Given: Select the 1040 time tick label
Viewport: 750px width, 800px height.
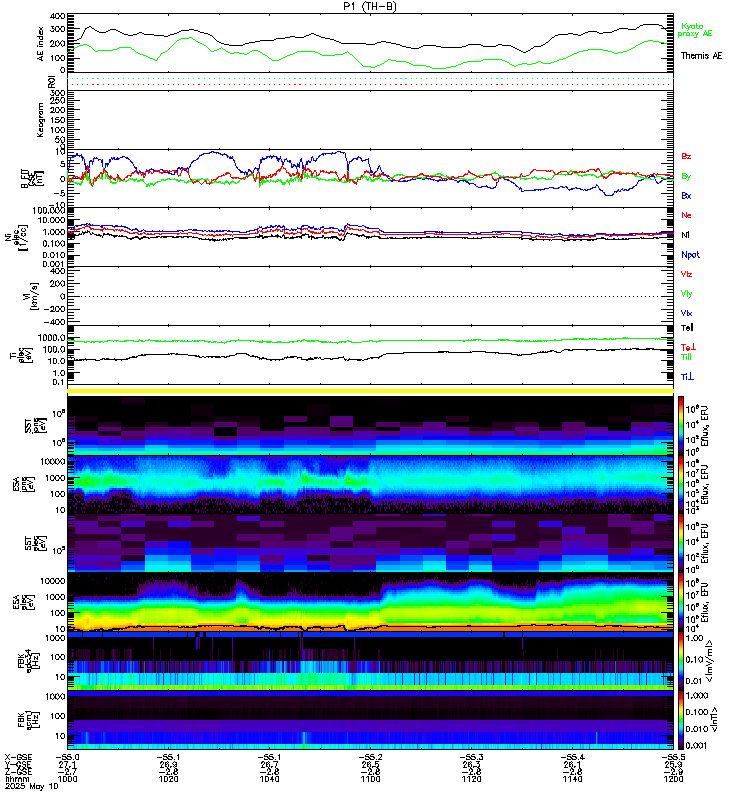Looking at the screenshot, I should tap(269, 779).
